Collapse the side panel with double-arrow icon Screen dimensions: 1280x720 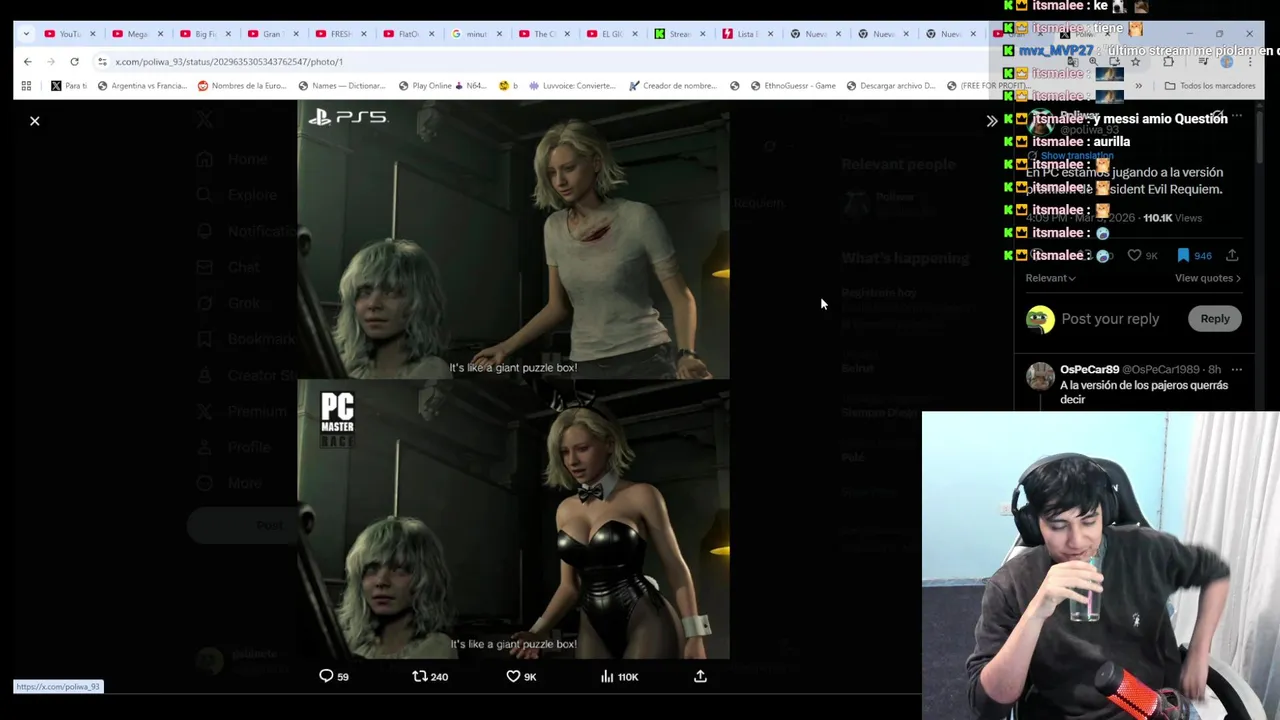[991, 121]
